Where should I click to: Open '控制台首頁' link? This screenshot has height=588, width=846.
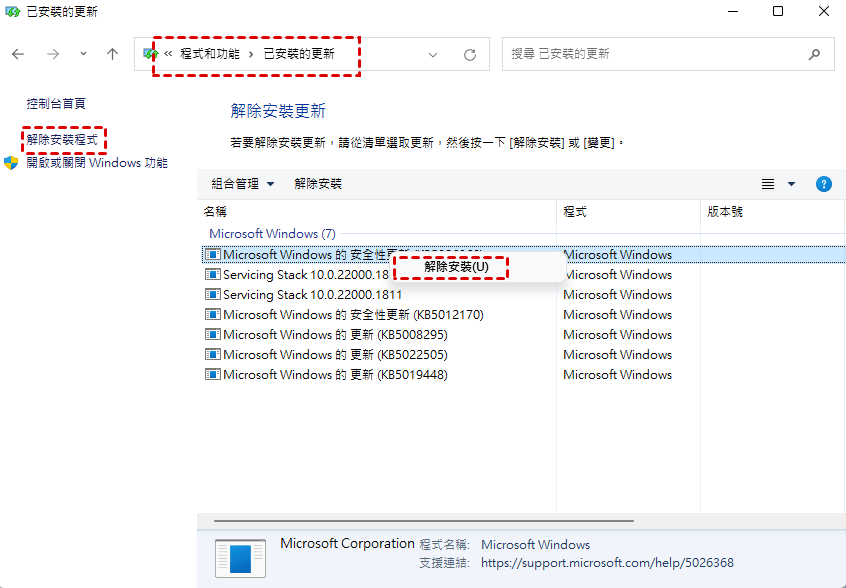pos(56,104)
